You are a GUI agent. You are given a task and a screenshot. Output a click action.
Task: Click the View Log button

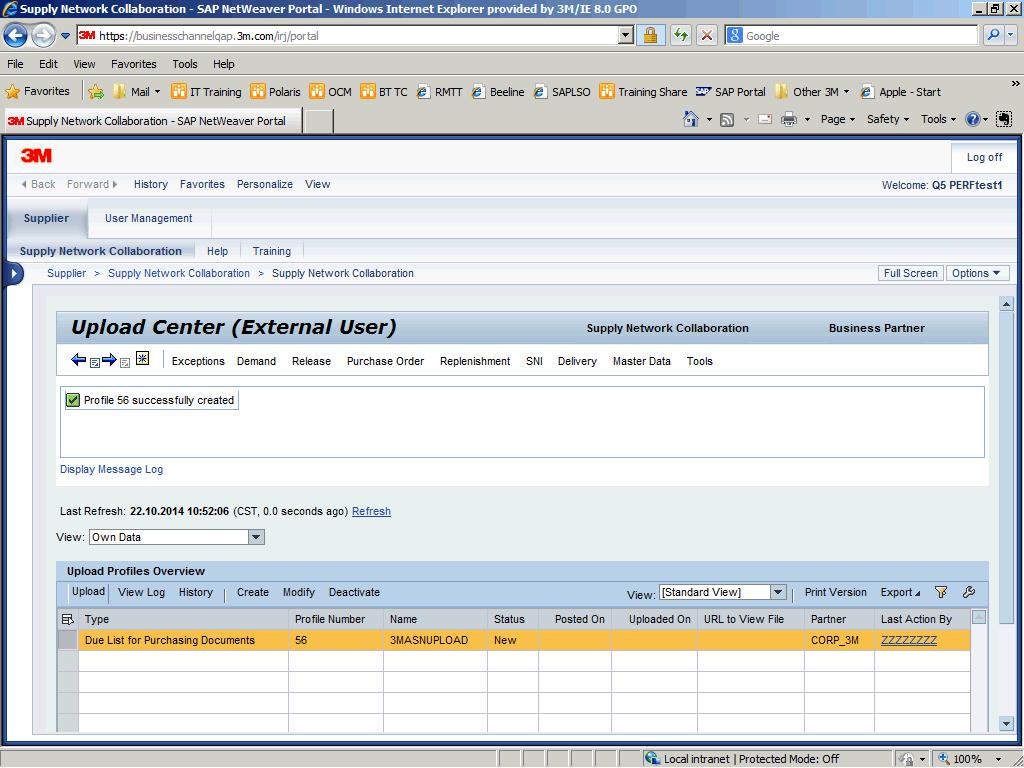141,592
